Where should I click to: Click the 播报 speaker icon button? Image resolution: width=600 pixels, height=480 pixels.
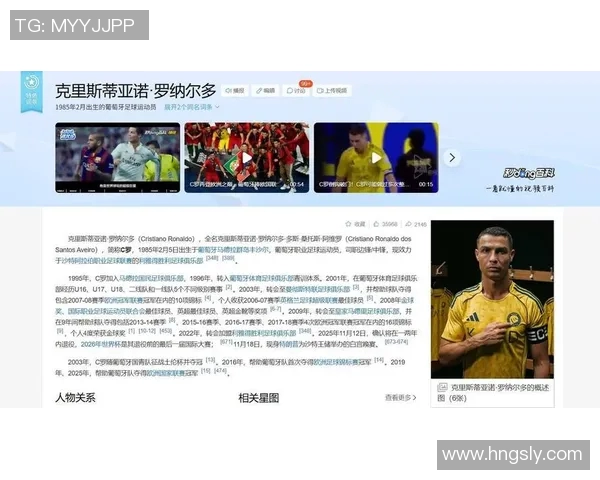(x=235, y=91)
